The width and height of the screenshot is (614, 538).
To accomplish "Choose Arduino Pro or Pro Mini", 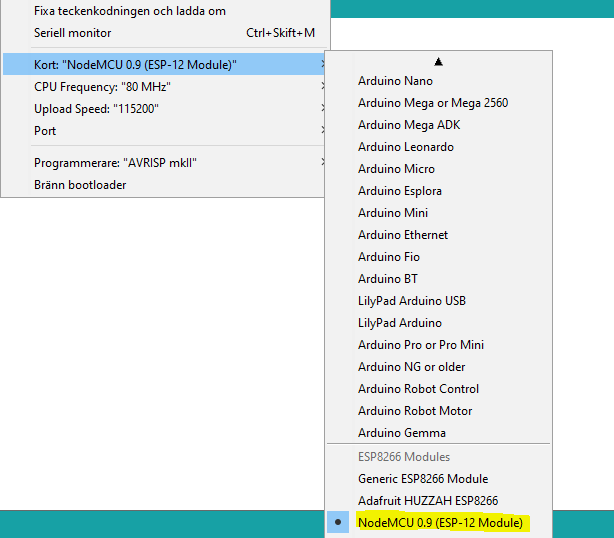I will (x=439, y=345).
